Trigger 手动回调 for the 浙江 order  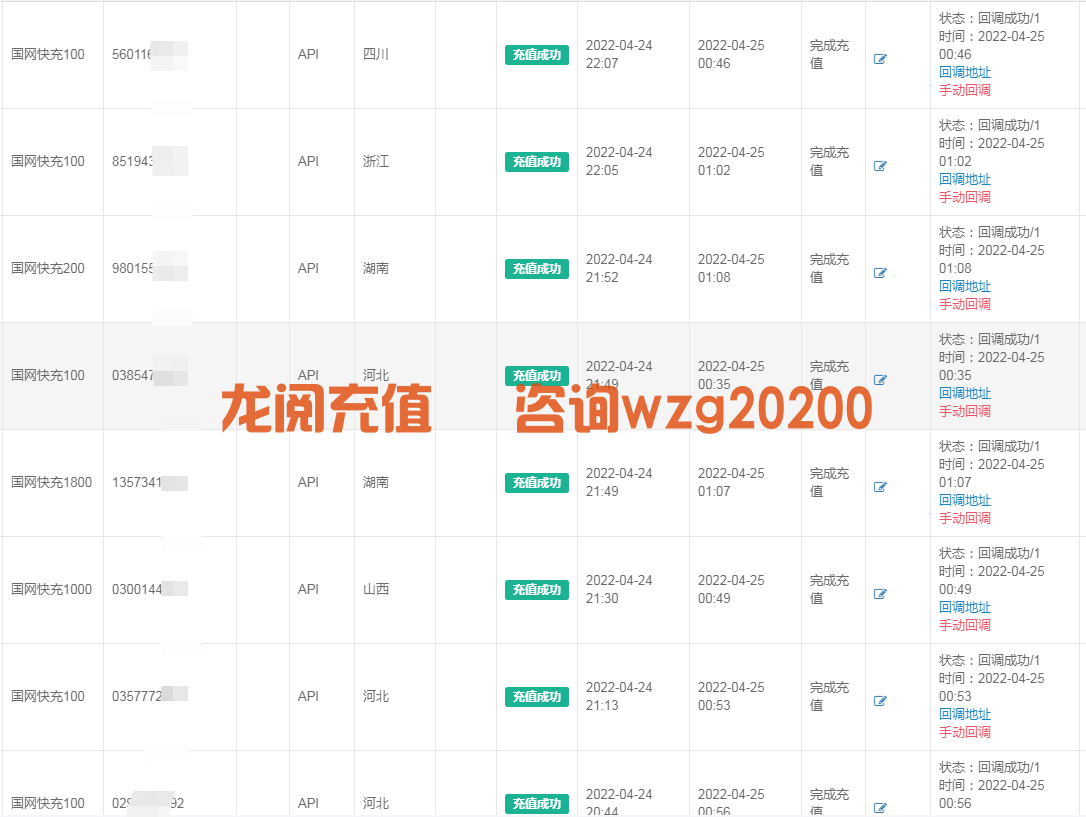pos(965,197)
